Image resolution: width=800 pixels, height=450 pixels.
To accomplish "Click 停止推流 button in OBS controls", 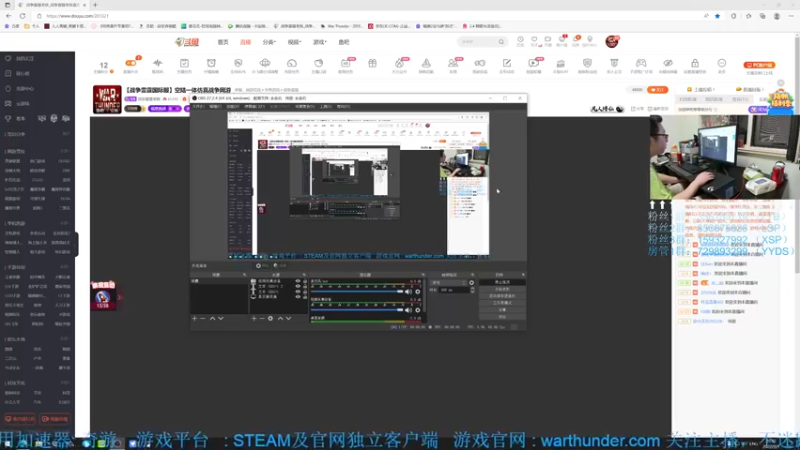I will 503,282.
